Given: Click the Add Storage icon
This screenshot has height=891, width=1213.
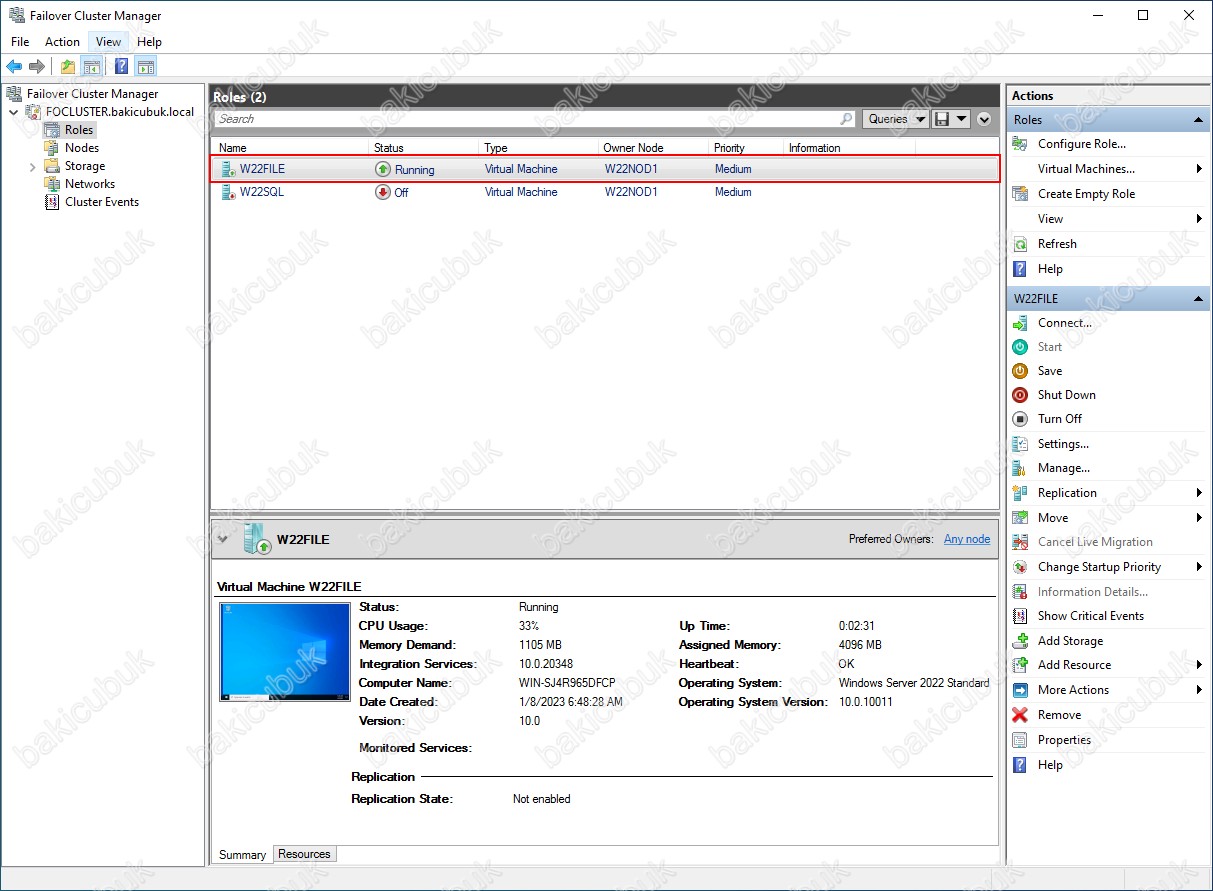Looking at the screenshot, I should (1020, 641).
